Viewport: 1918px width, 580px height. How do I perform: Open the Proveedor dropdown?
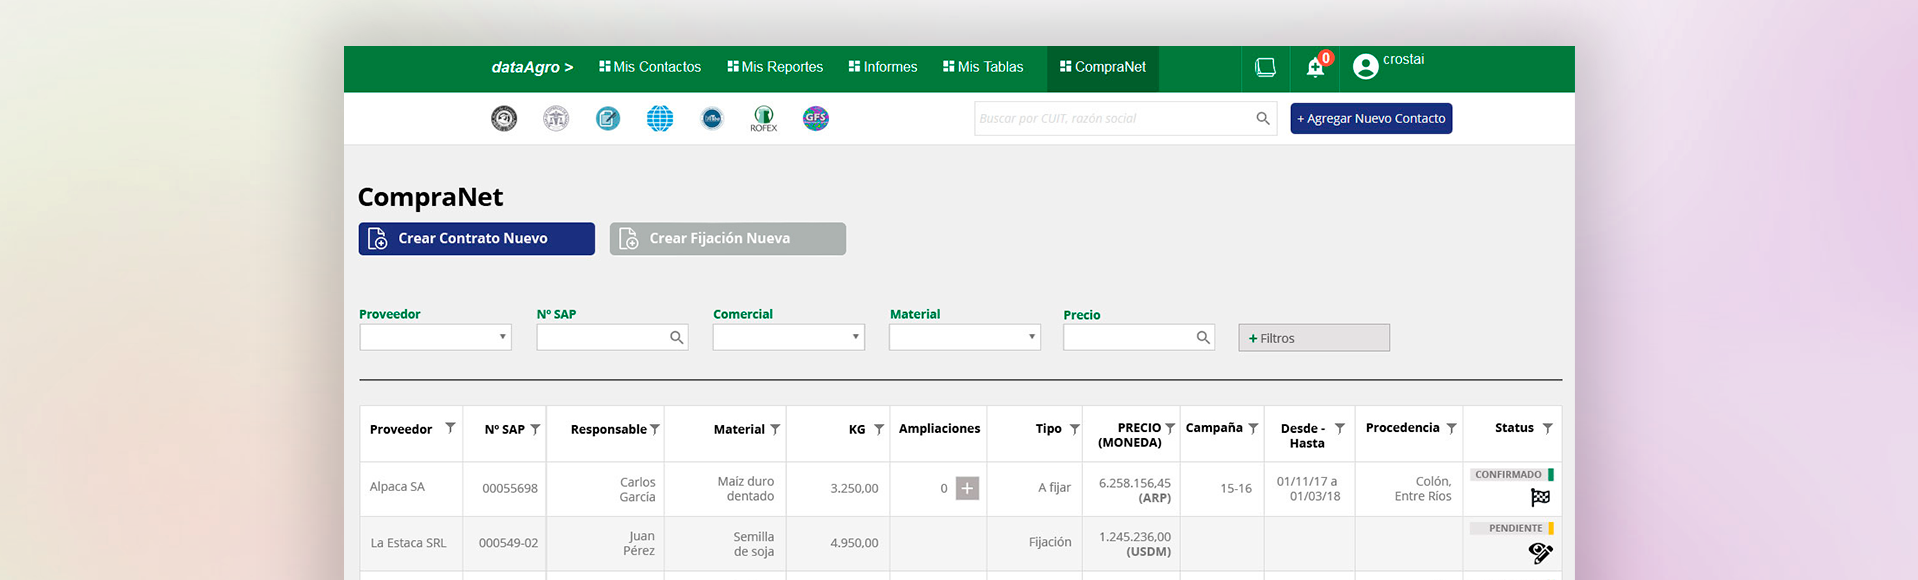coord(435,337)
